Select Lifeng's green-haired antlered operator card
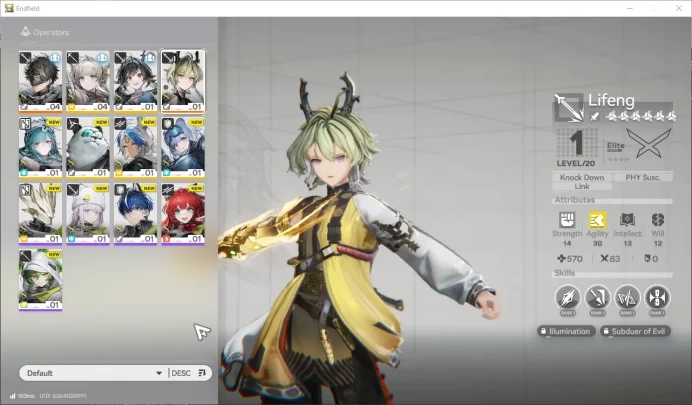The width and height of the screenshot is (692, 405). [x=183, y=81]
